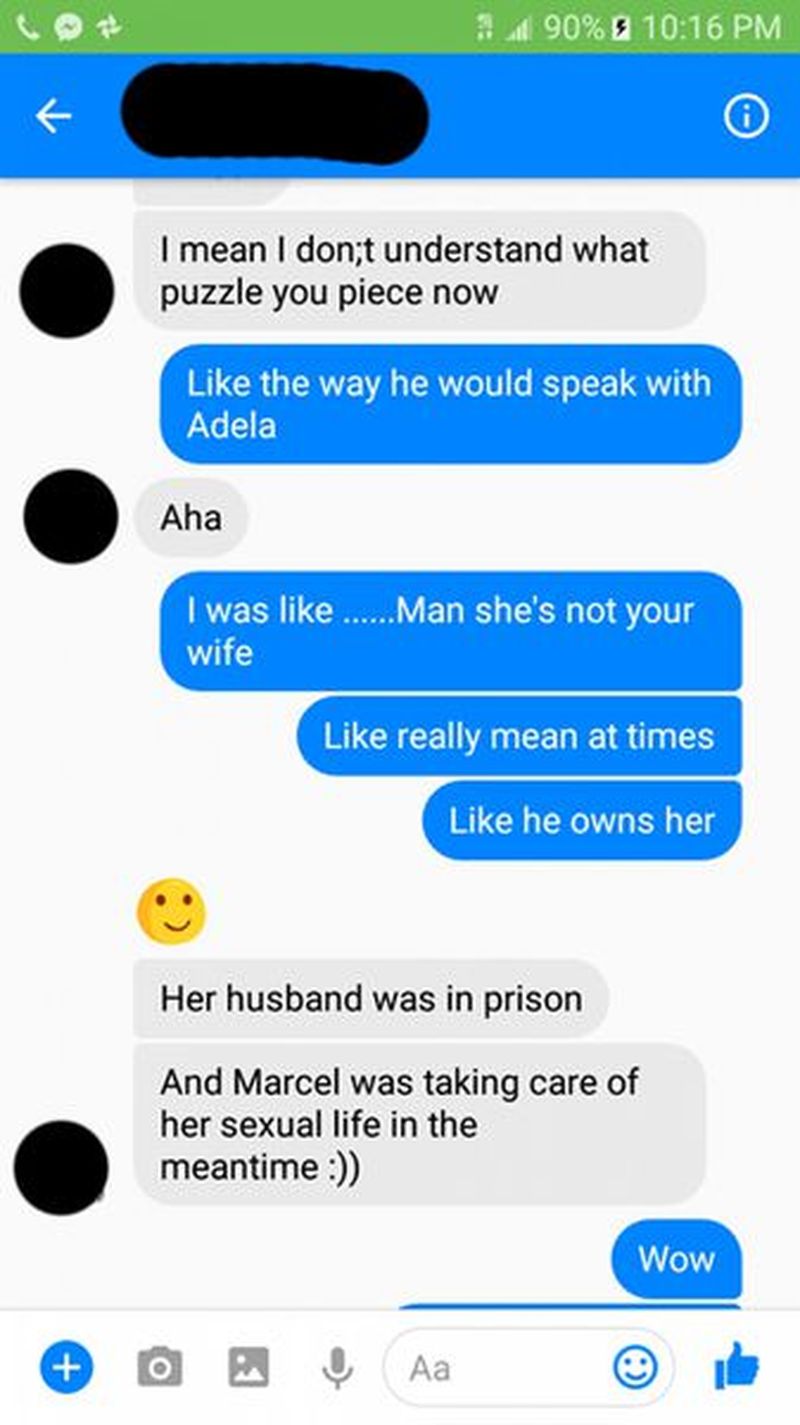Open the emoji picker smiley
The image size is (800, 1425).
click(634, 1367)
